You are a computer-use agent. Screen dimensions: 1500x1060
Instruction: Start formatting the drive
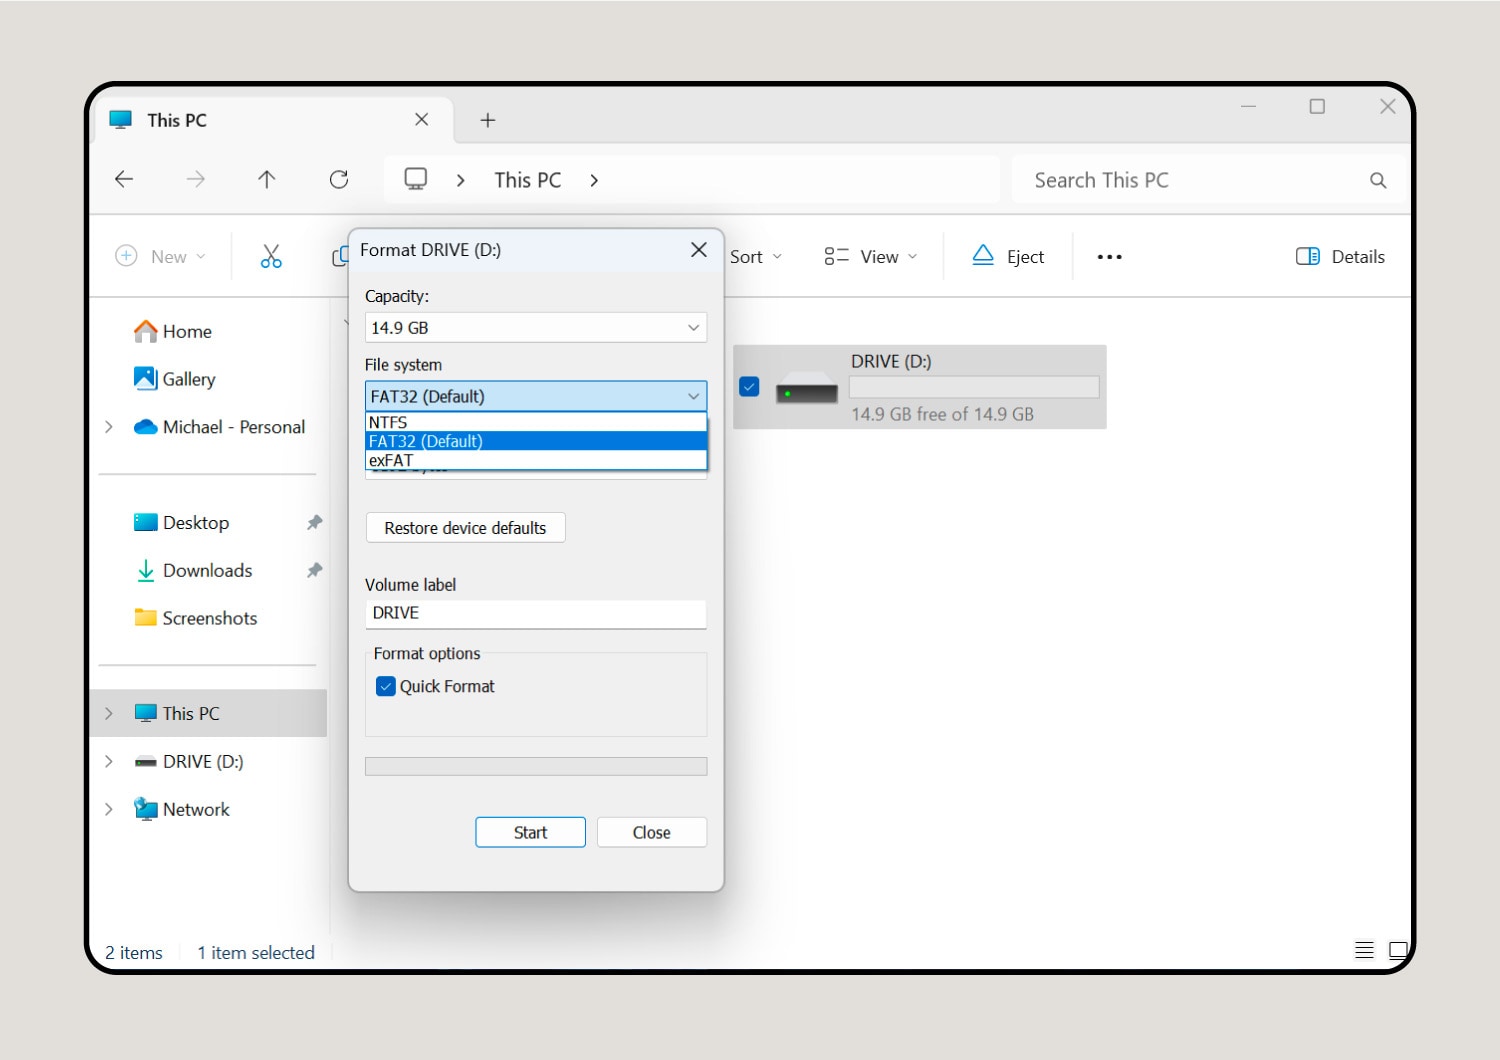coord(530,832)
